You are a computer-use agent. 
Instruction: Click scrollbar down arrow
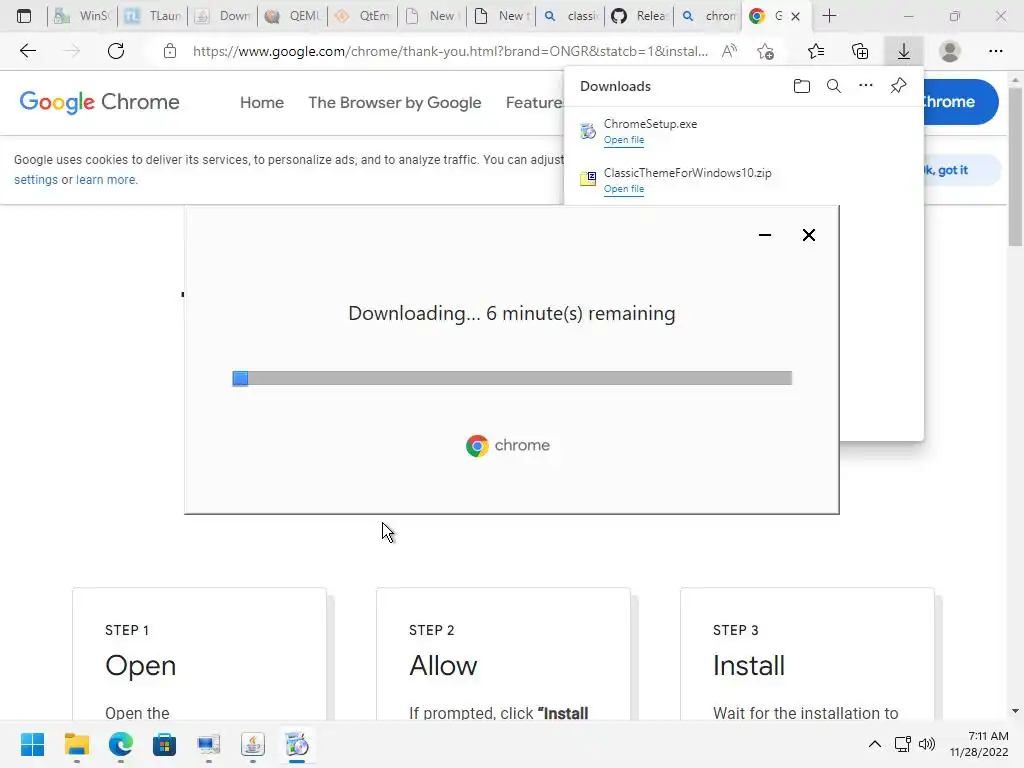[x=1015, y=711]
